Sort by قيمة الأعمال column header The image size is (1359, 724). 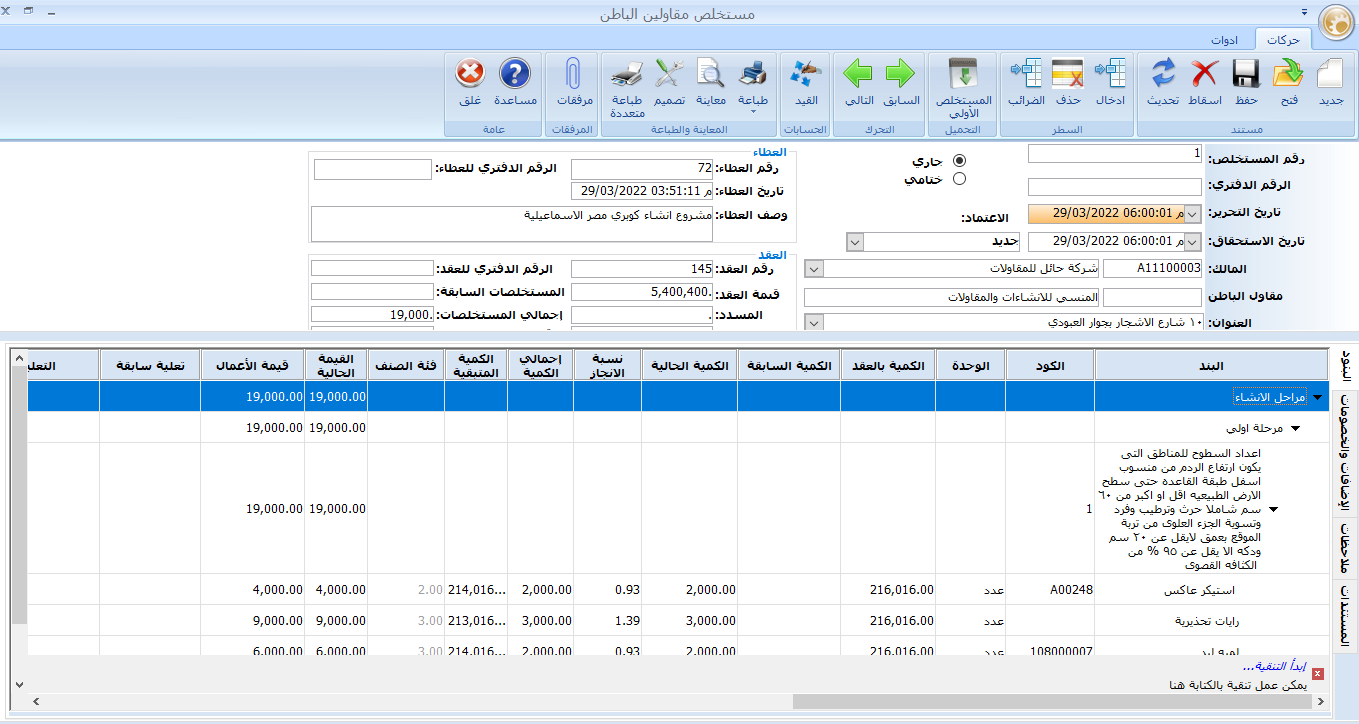pos(252,365)
